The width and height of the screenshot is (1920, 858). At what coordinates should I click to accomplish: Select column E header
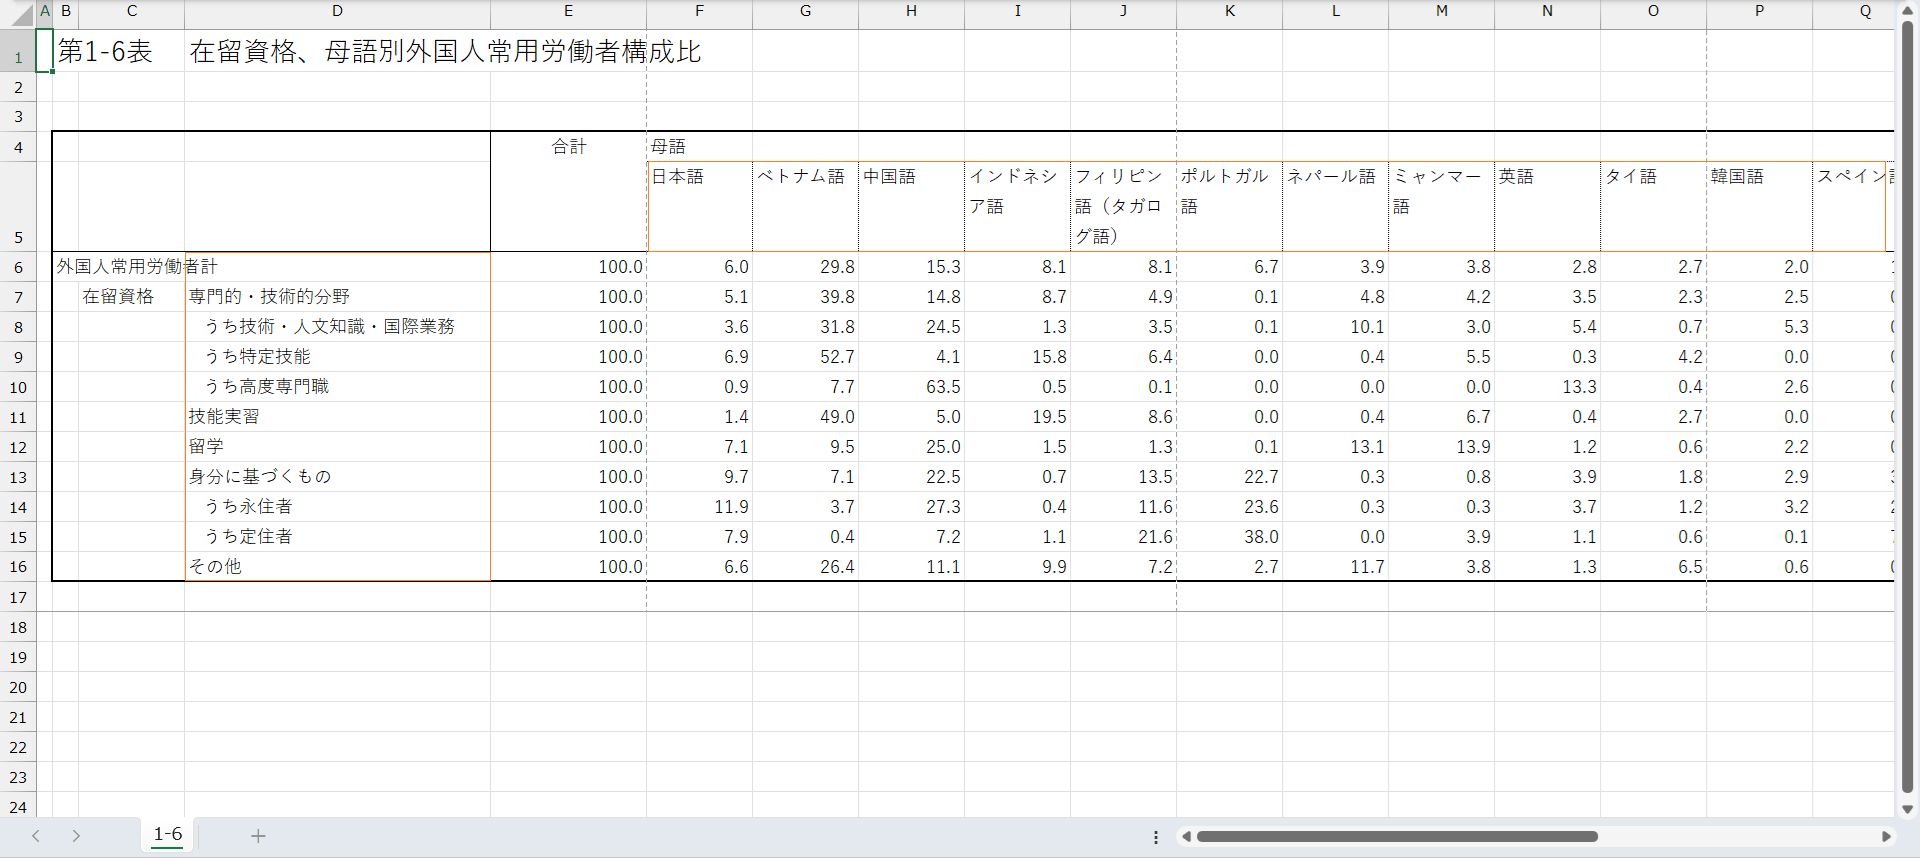click(x=568, y=11)
